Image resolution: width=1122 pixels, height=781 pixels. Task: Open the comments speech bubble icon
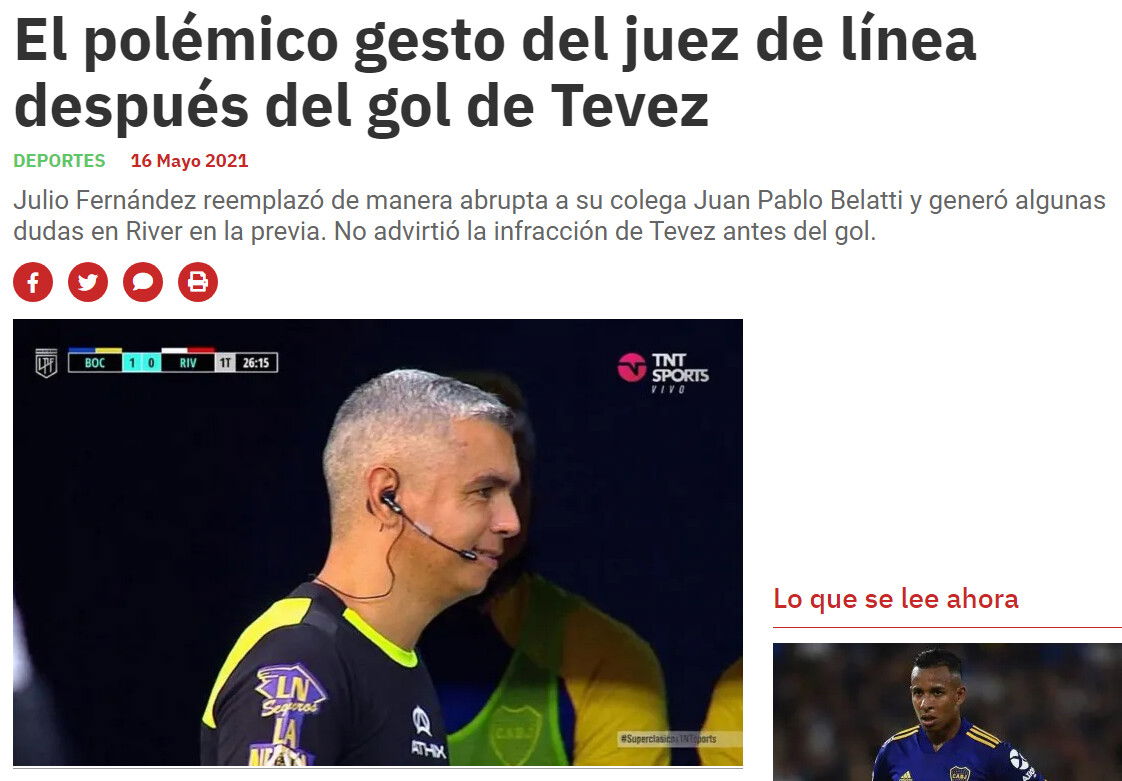tap(143, 282)
